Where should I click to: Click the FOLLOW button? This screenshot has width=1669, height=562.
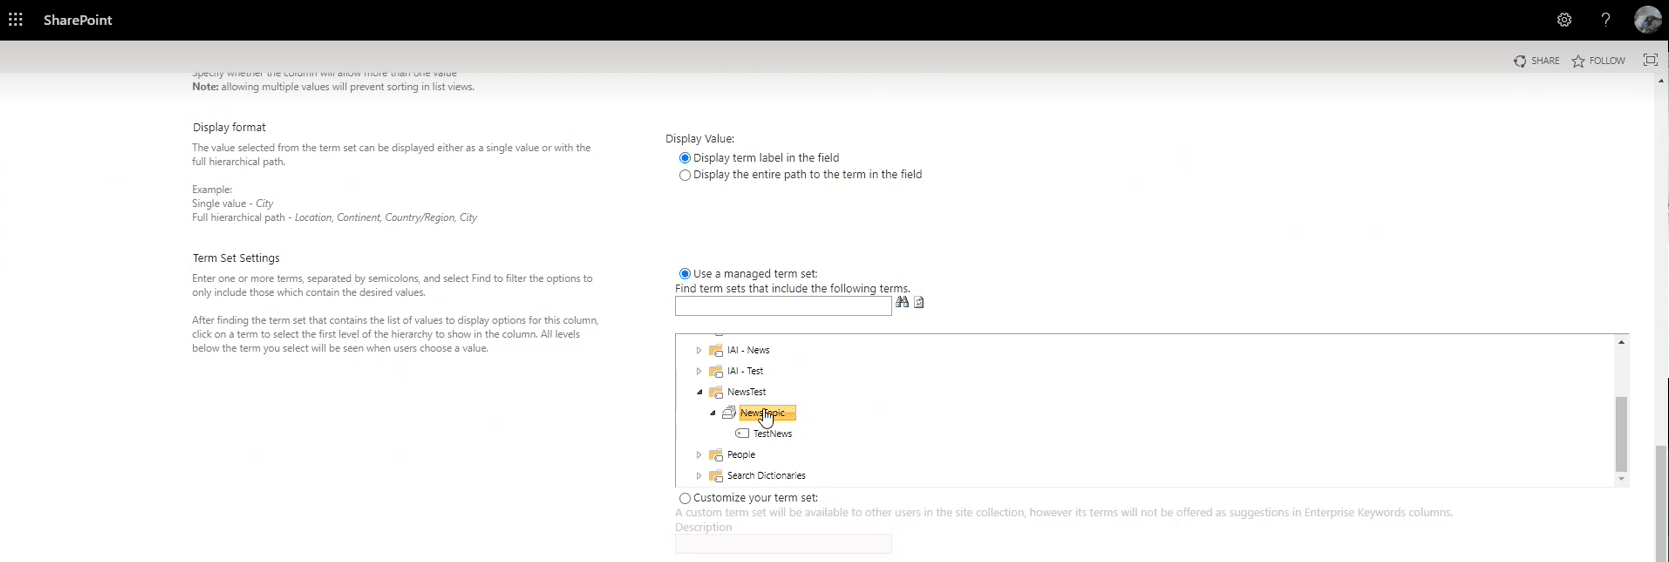click(x=1599, y=61)
